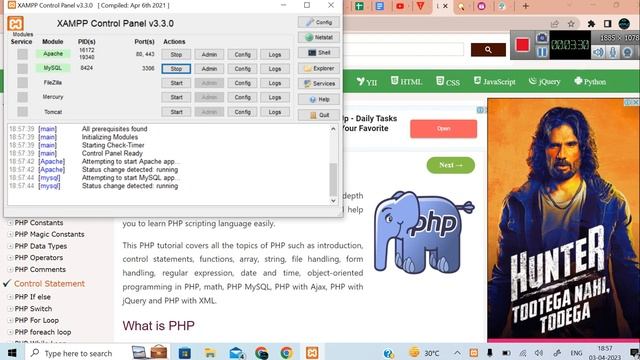This screenshot has height=360, width=640.
Task: Toggle MySQL service checkbox
Action: (22, 68)
